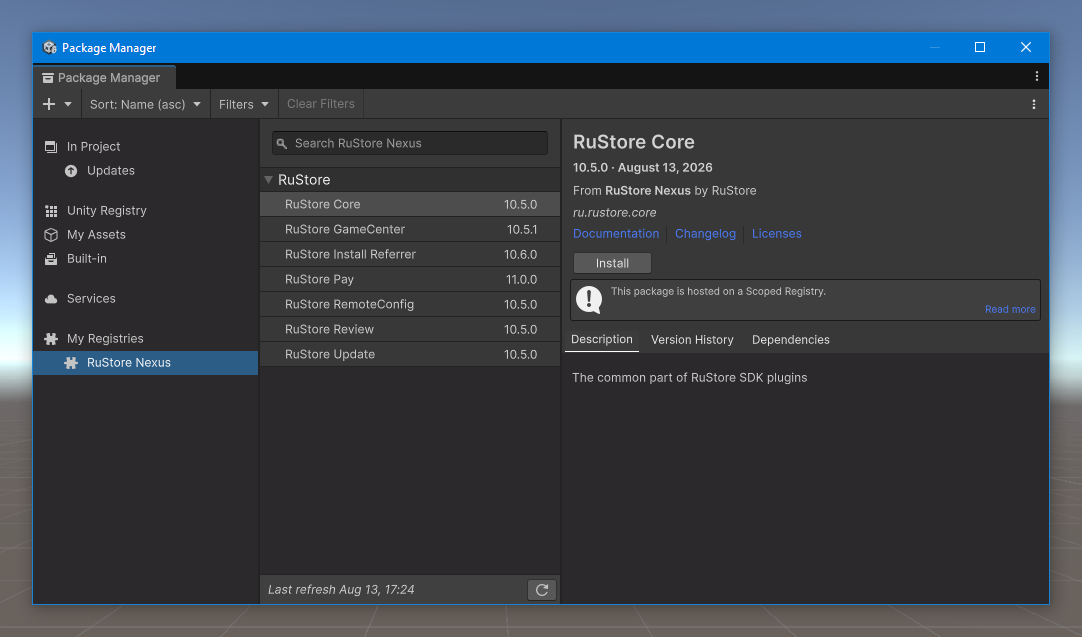Click the plus add-package icon
1082x637 pixels.
coord(49,104)
